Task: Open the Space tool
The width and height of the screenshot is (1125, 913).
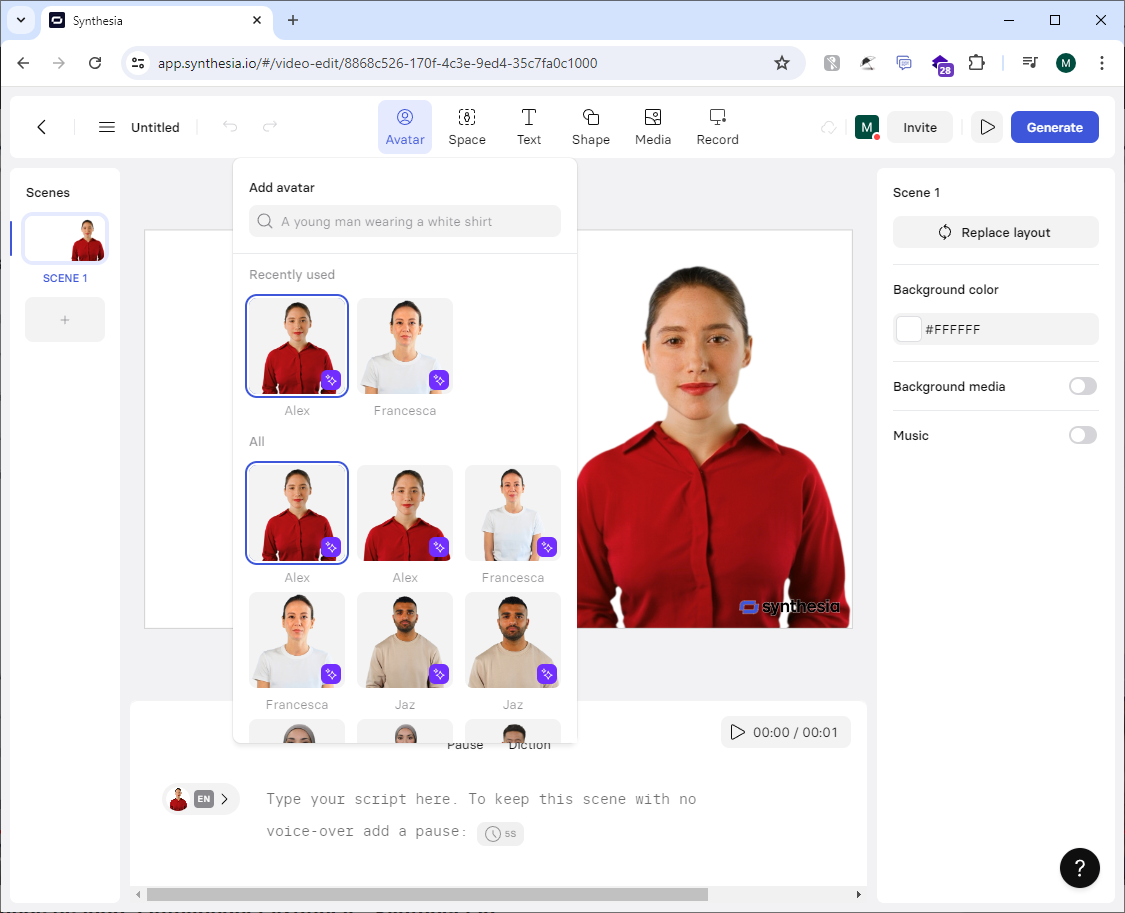Action: [467, 127]
